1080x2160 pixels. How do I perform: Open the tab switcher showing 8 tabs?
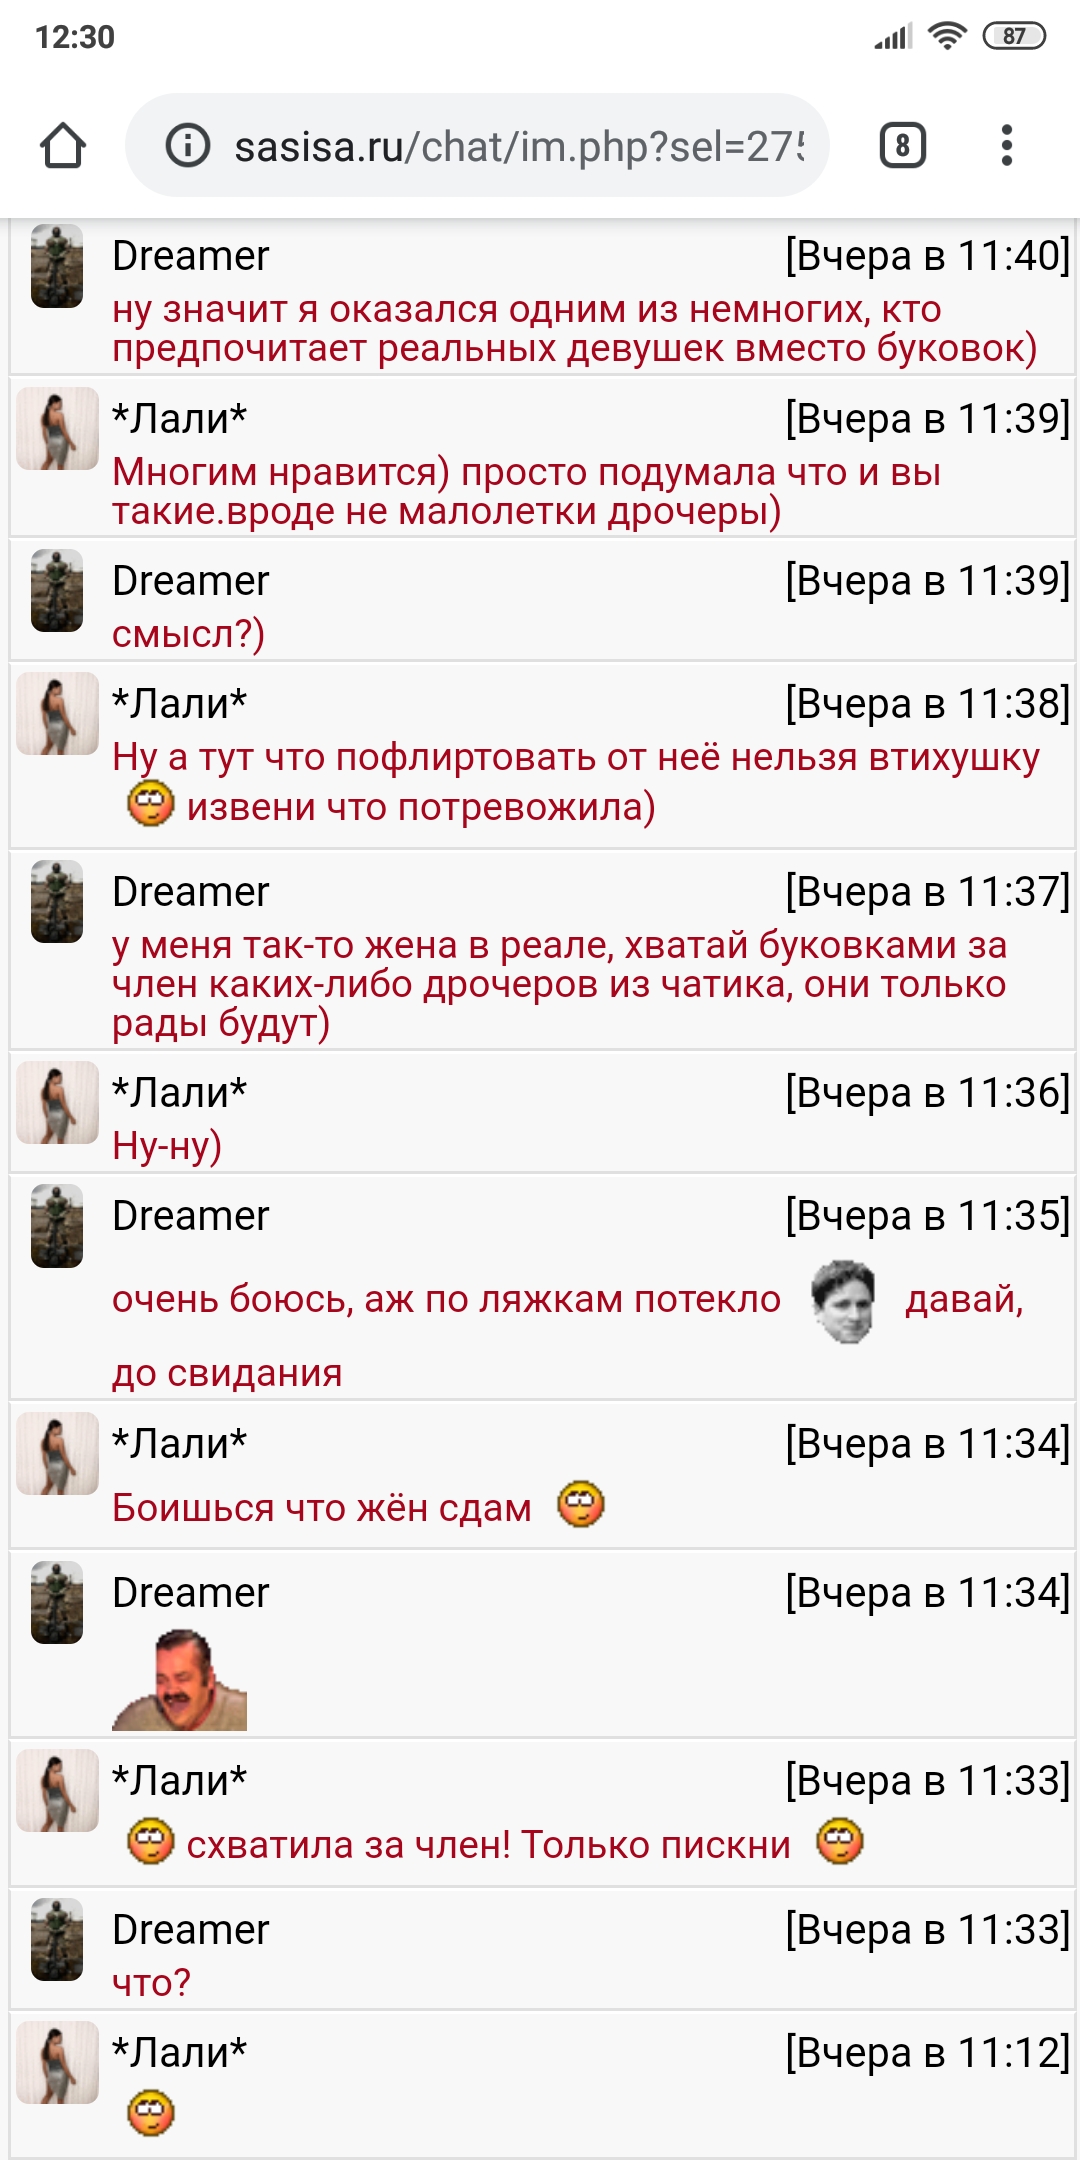(x=902, y=146)
